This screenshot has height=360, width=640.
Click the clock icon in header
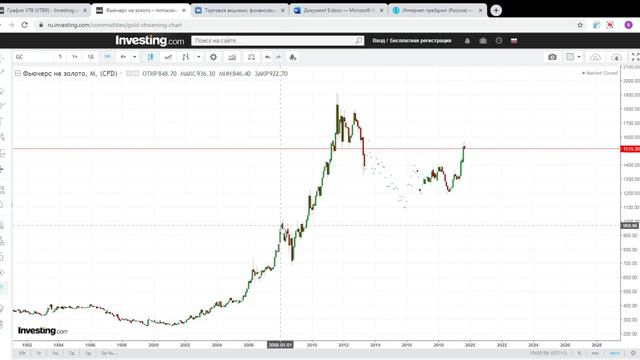click(x=499, y=41)
